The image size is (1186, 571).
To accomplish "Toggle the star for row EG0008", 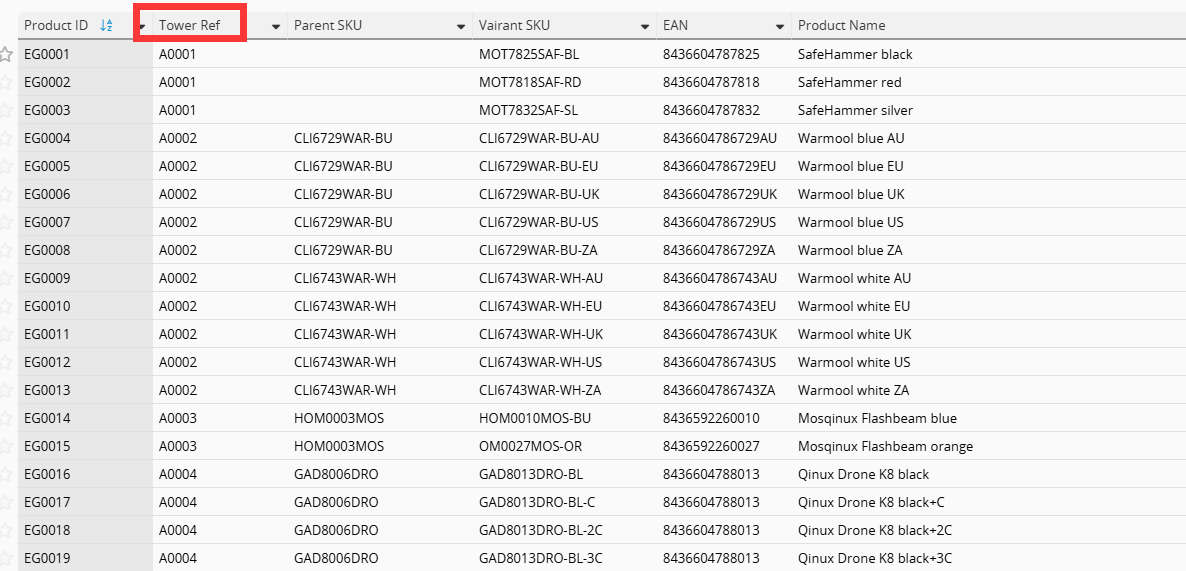I will click(5, 250).
